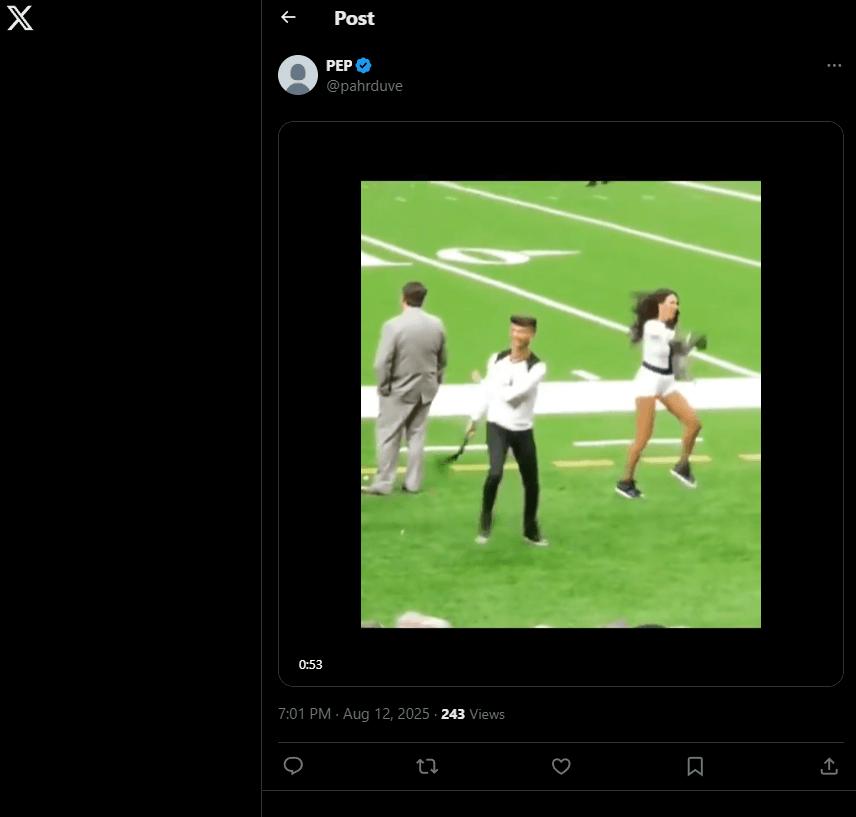This screenshot has width=856, height=817.
Task: Like the post with the heart icon
Action: tap(561, 766)
